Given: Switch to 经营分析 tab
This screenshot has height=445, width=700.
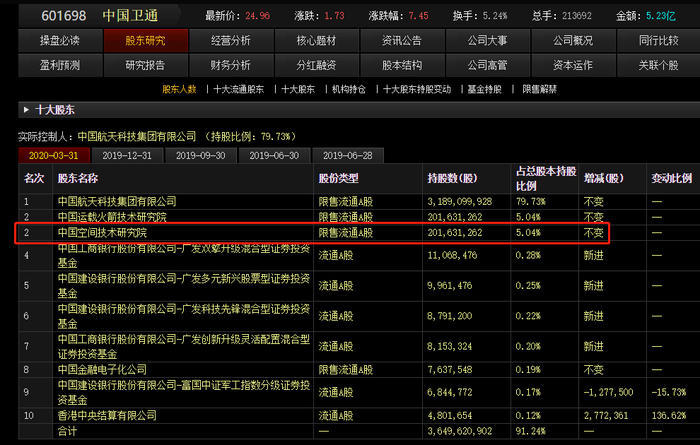Looking at the screenshot, I should [231, 41].
